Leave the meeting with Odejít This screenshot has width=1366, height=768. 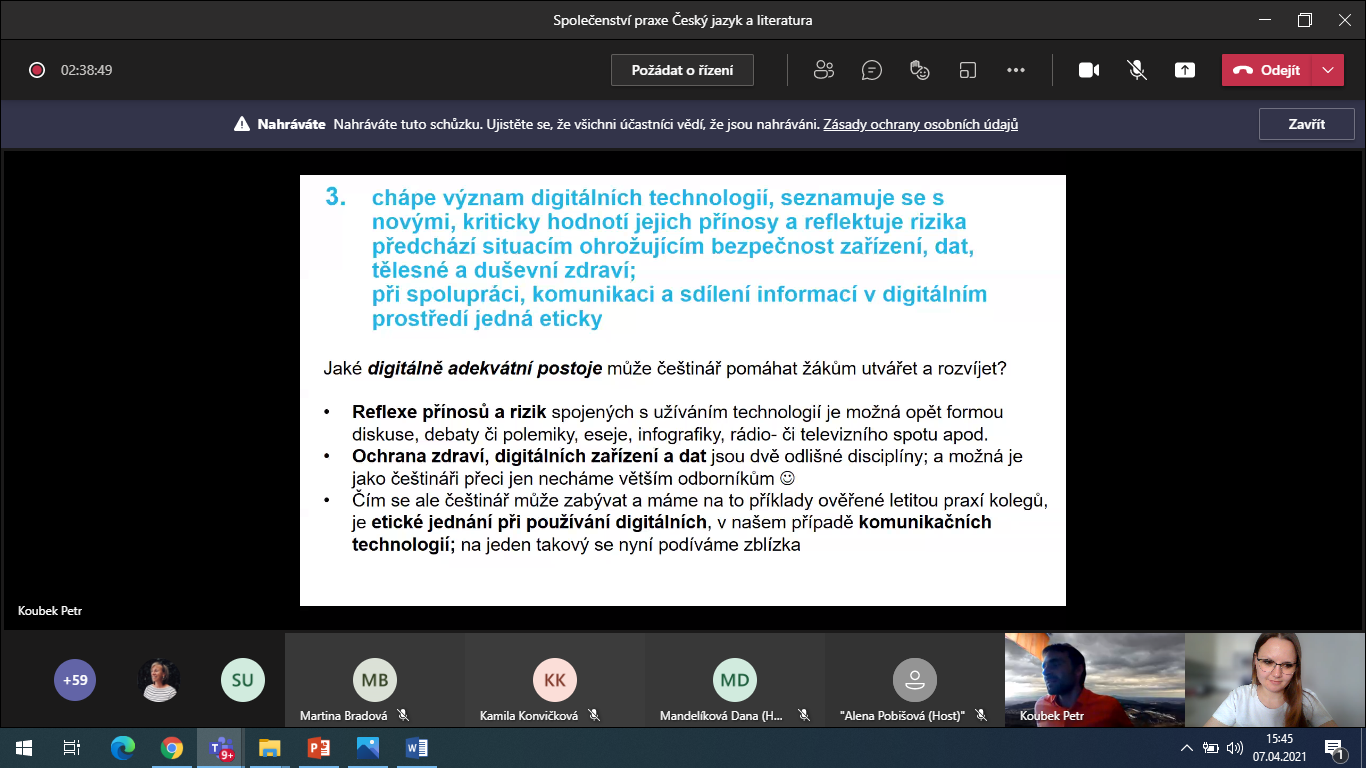pyautogui.click(x=1267, y=70)
